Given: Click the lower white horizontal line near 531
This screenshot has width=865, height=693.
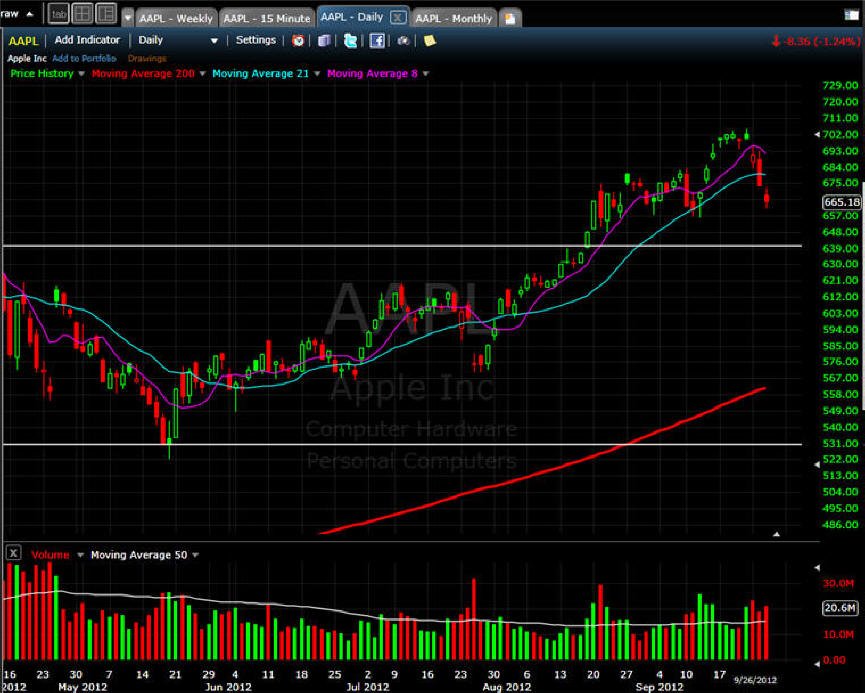Looking at the screenshot, I should [402, 444].
